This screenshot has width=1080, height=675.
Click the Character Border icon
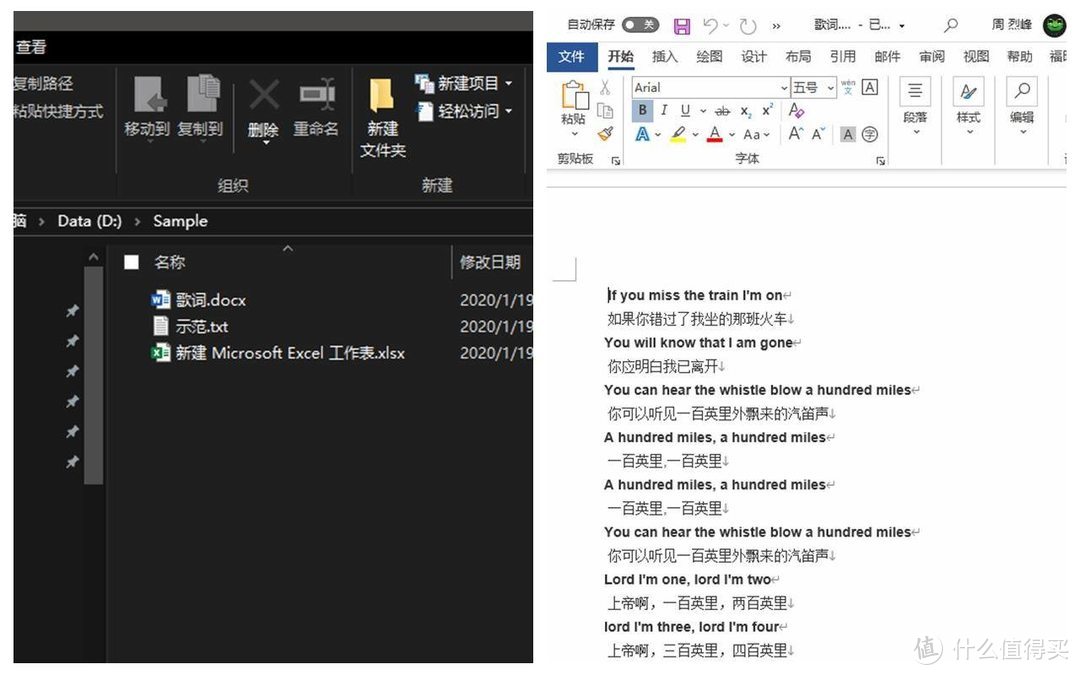pos(870,87)
